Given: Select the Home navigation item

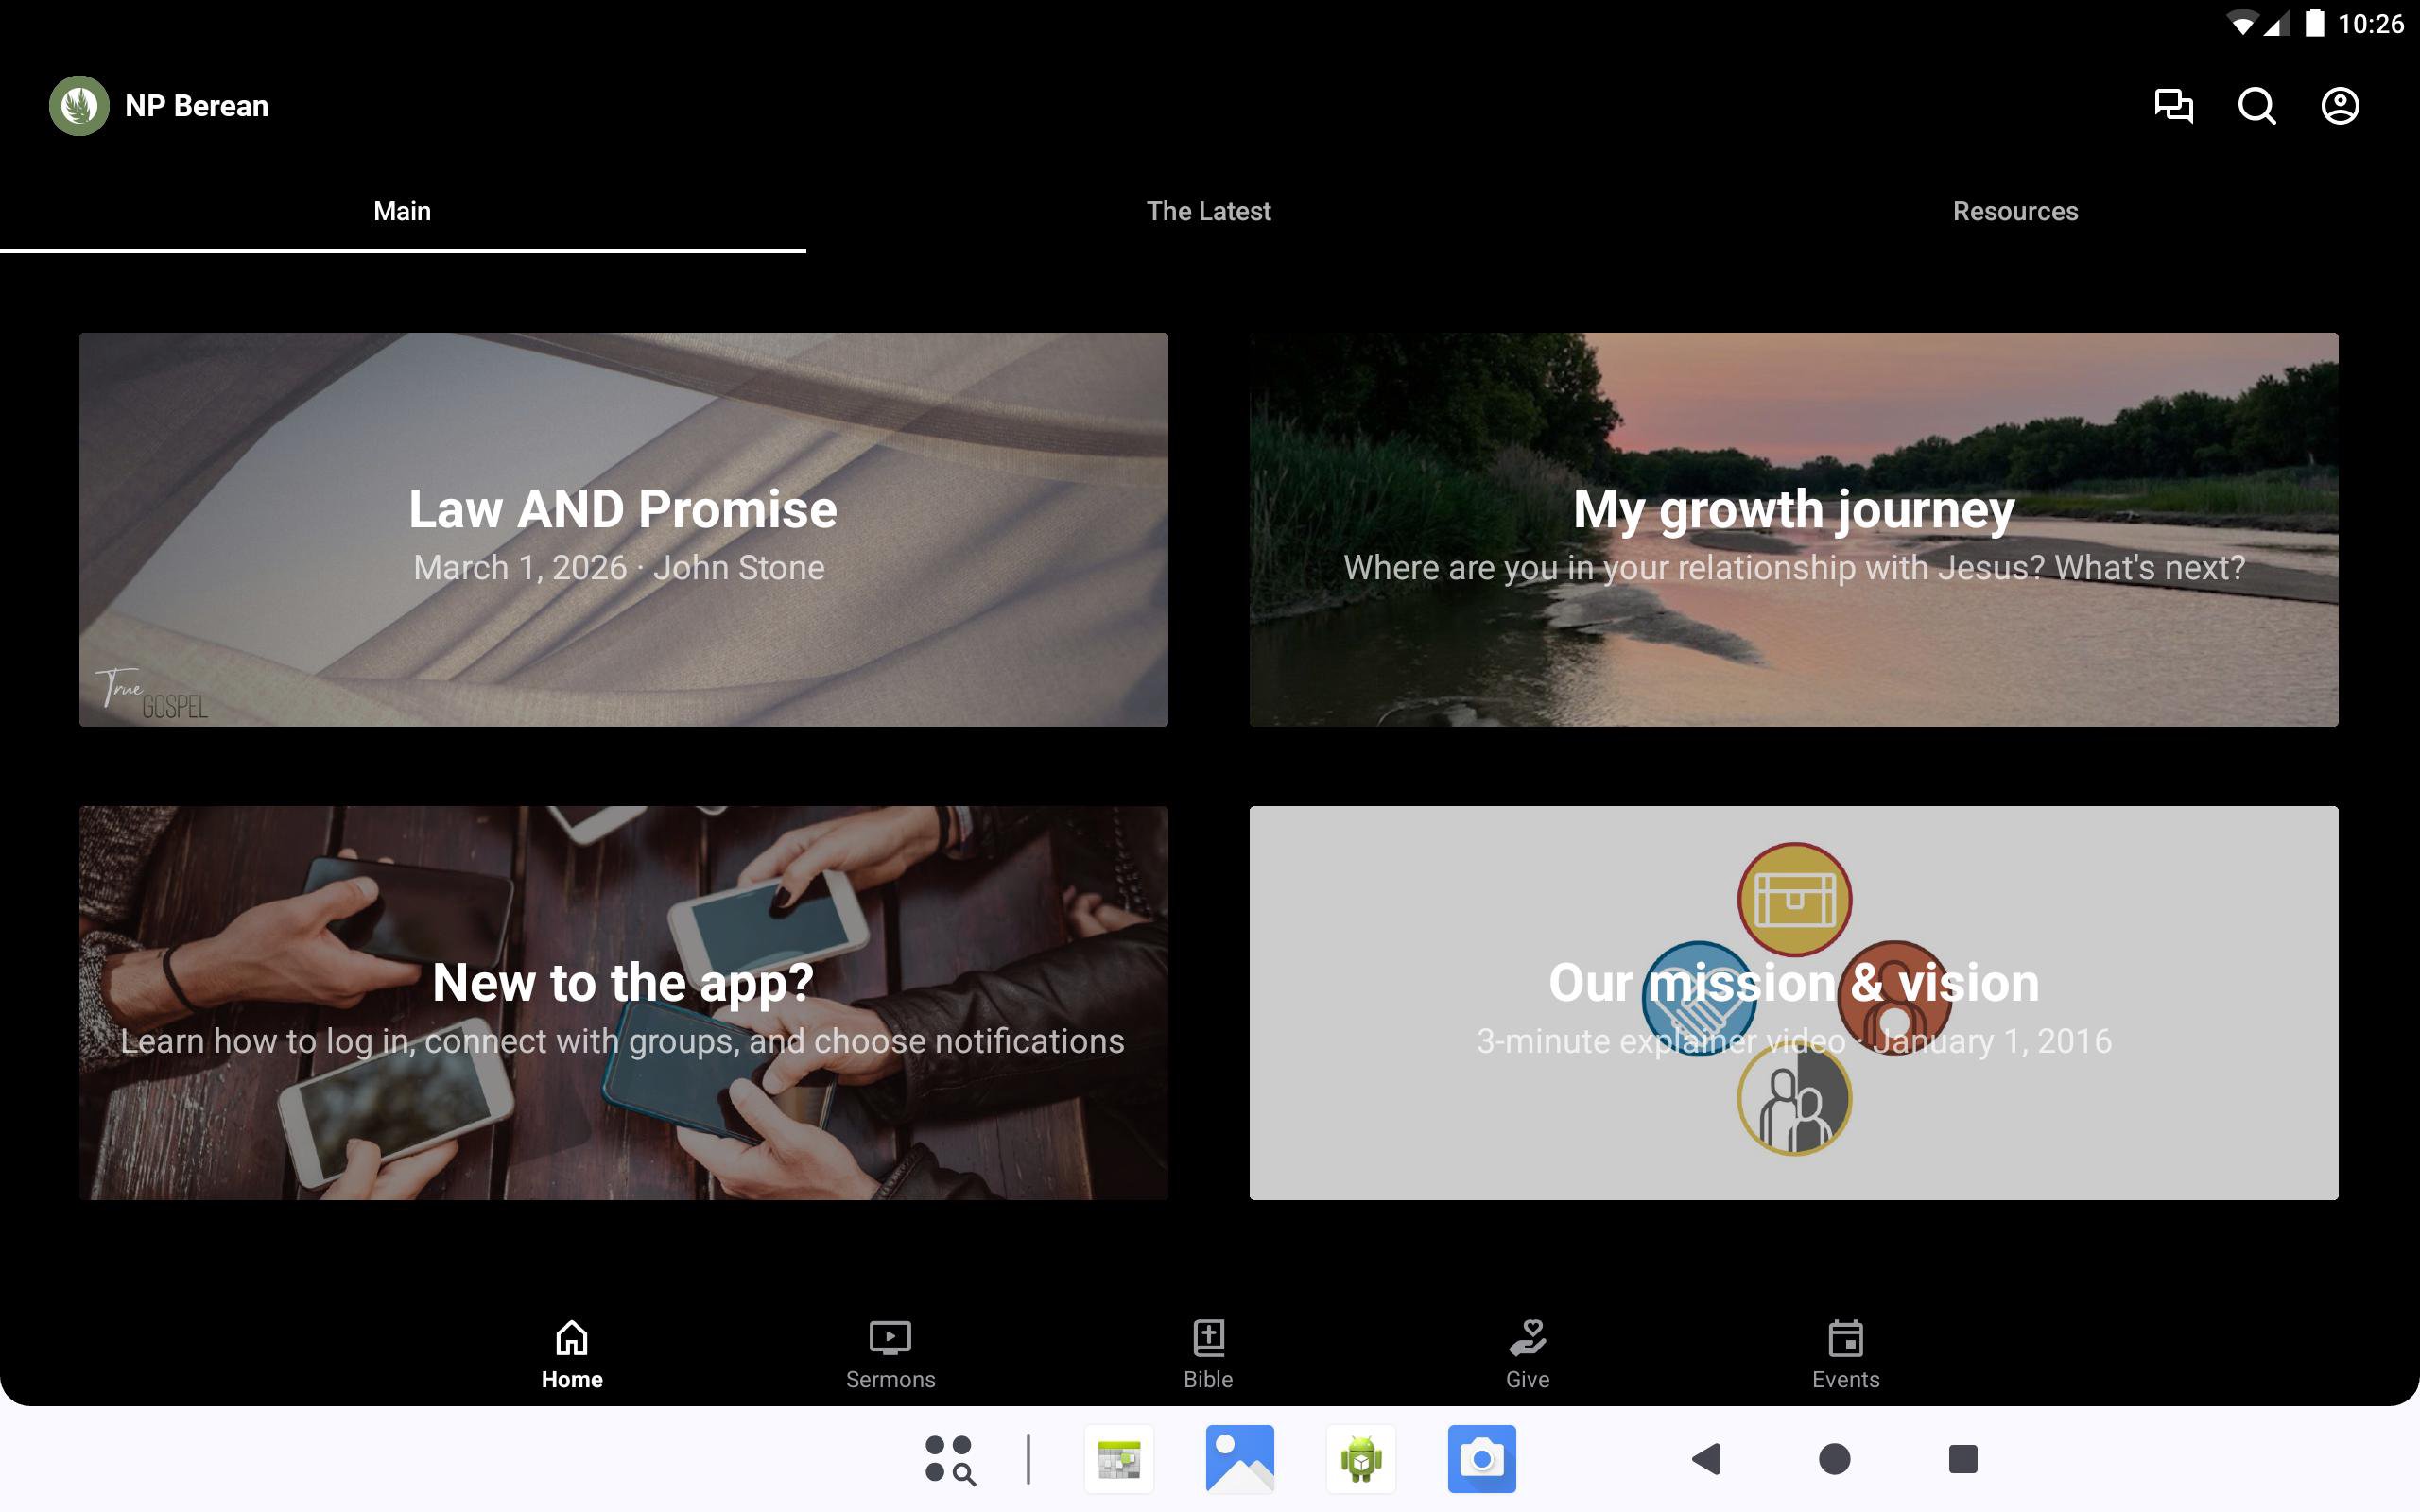Looking at the screenshot, I should pyautogui.click(x=572, y=1354).
